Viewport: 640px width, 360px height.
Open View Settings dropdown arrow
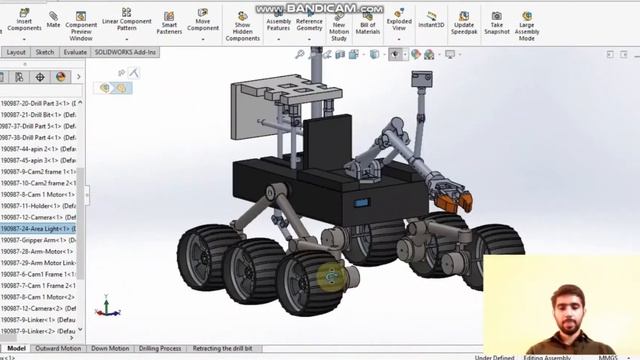pyautogui.click(x=460, y=54)
